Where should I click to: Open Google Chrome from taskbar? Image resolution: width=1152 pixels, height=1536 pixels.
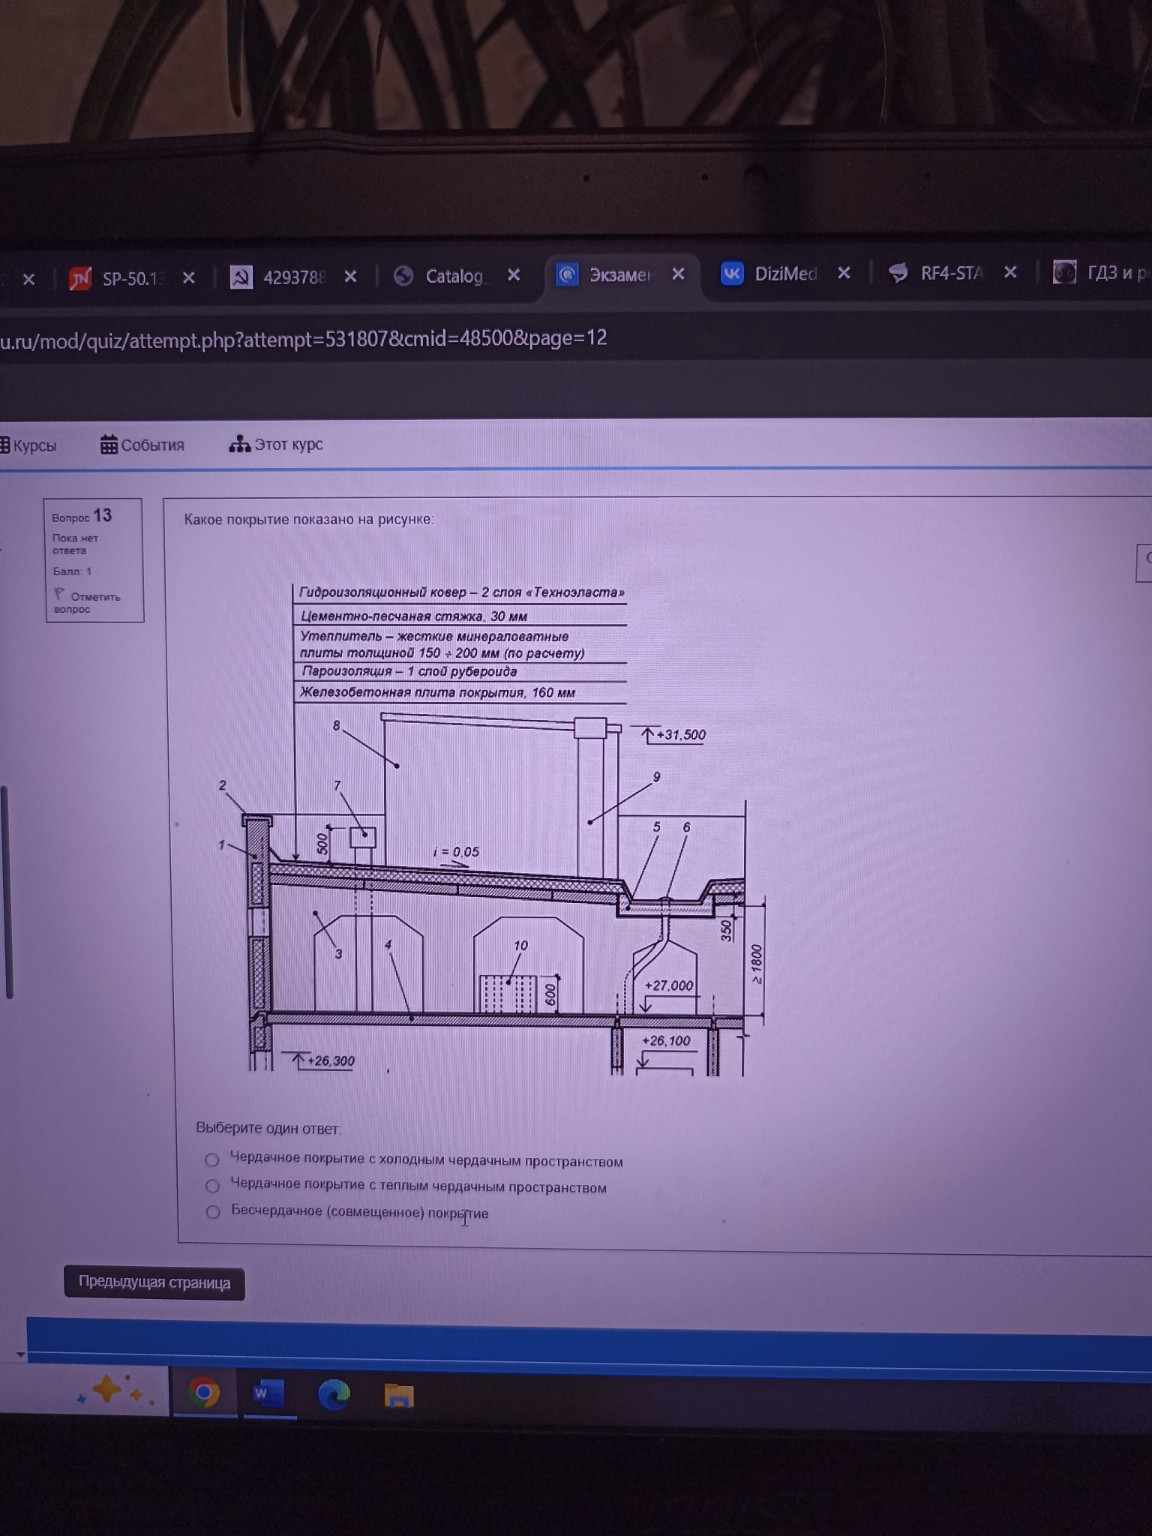[x=204, y=1392]
